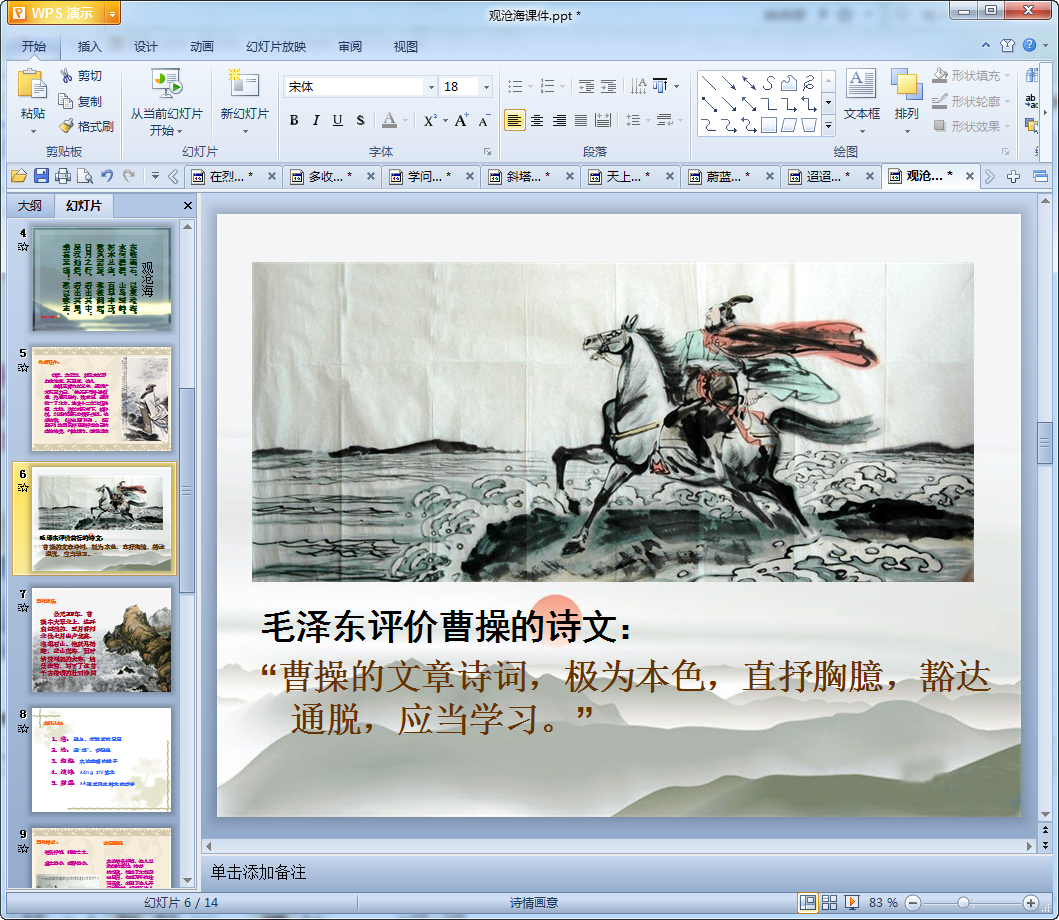Click the numbered list icon

(x=548, y=86)
